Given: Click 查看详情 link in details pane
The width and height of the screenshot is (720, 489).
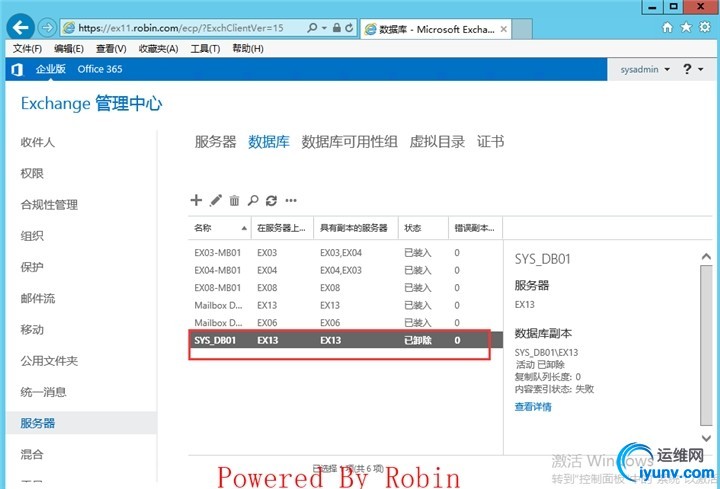Looking at the screenshot, I should point(533,407).
